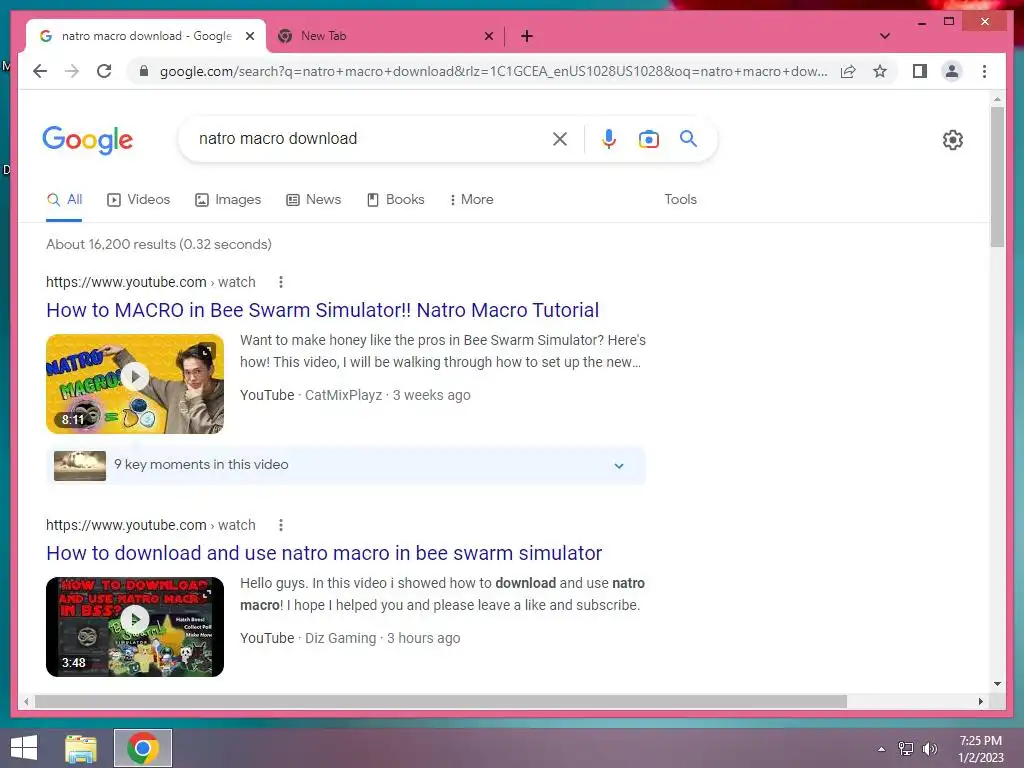The height and width of the screenshot is (768, 1024).
Task: Click the first youtube.com › watch URL
Action: (151, 282)
